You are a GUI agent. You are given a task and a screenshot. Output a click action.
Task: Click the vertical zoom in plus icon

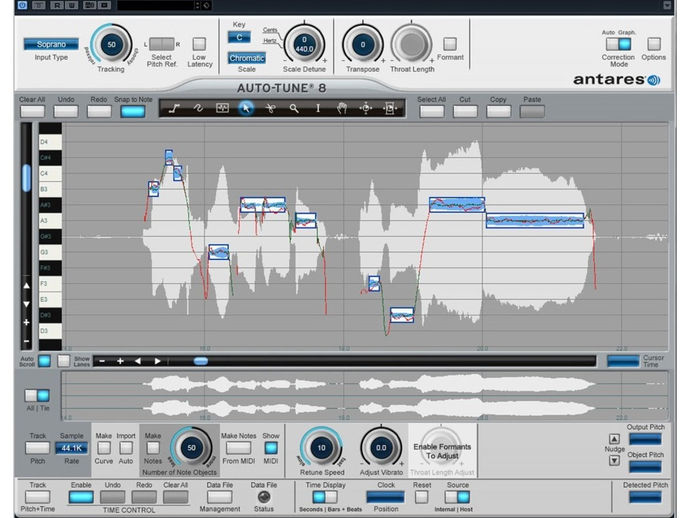[27, 323]
